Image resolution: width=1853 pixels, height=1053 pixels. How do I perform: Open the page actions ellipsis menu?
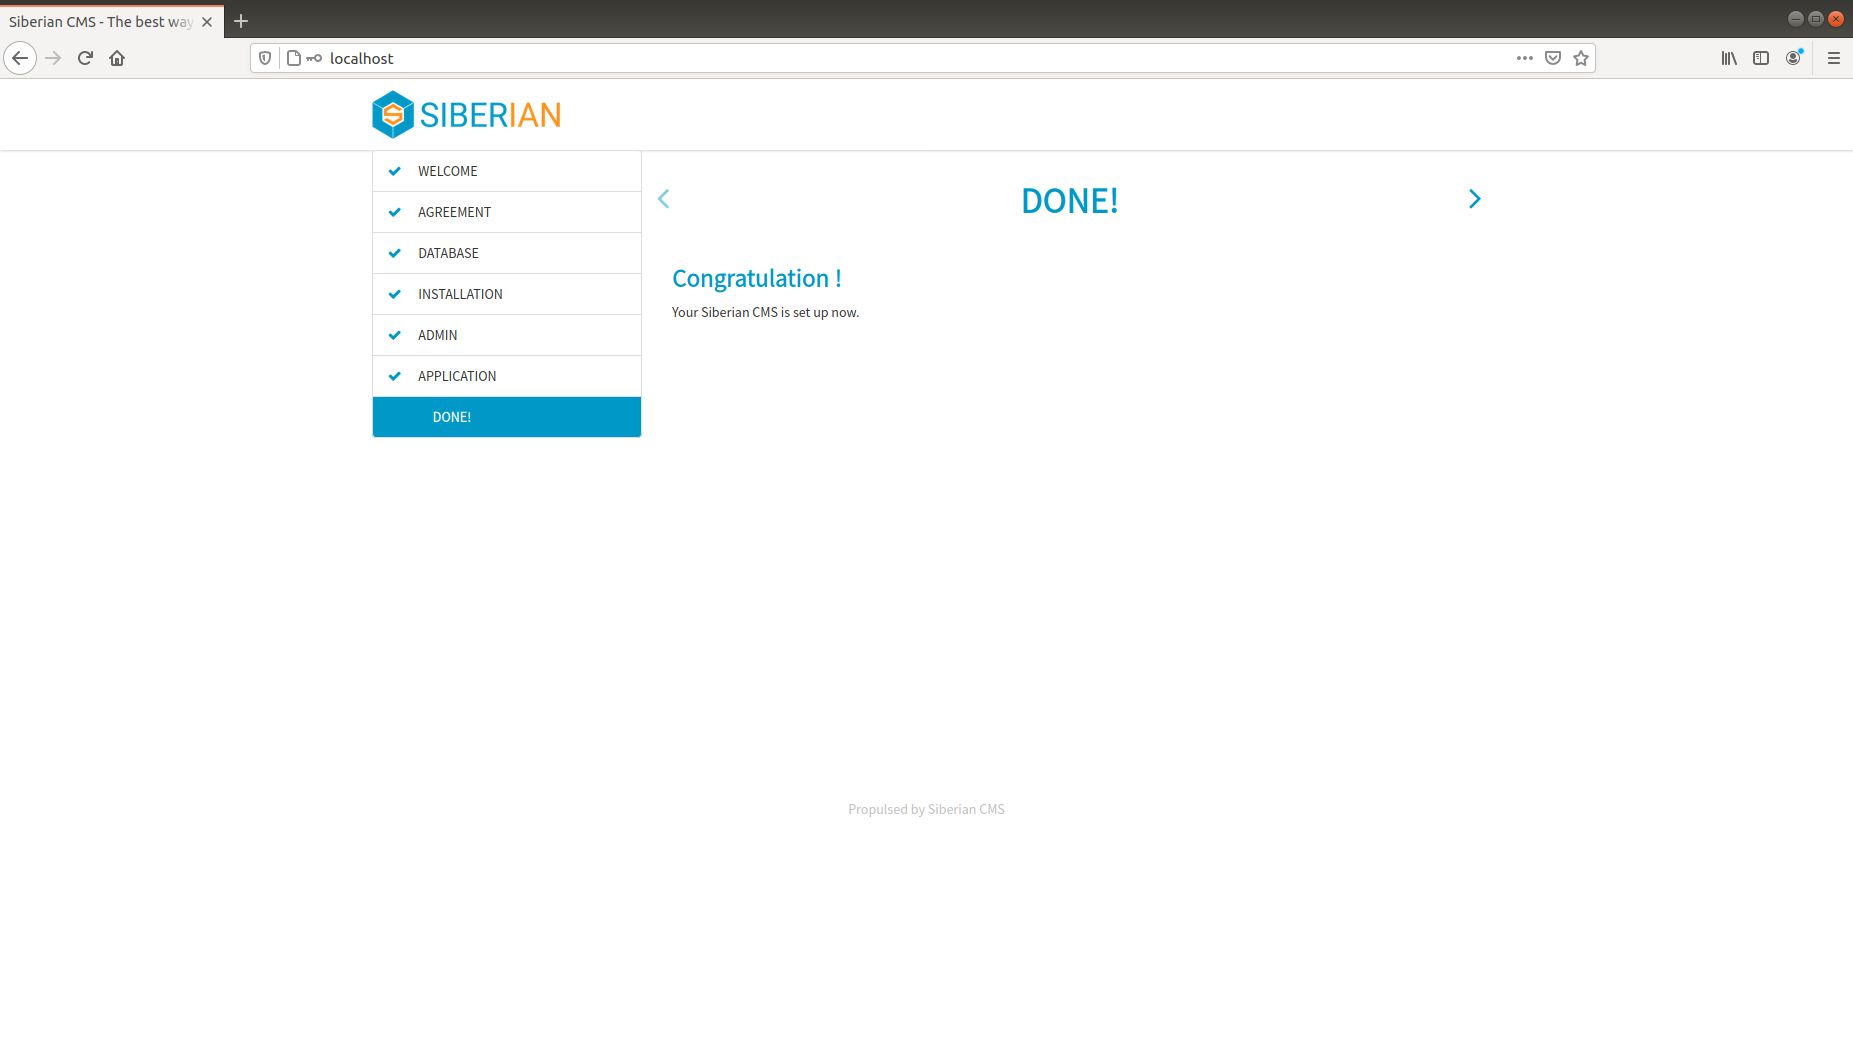[x=1524, y=58]
